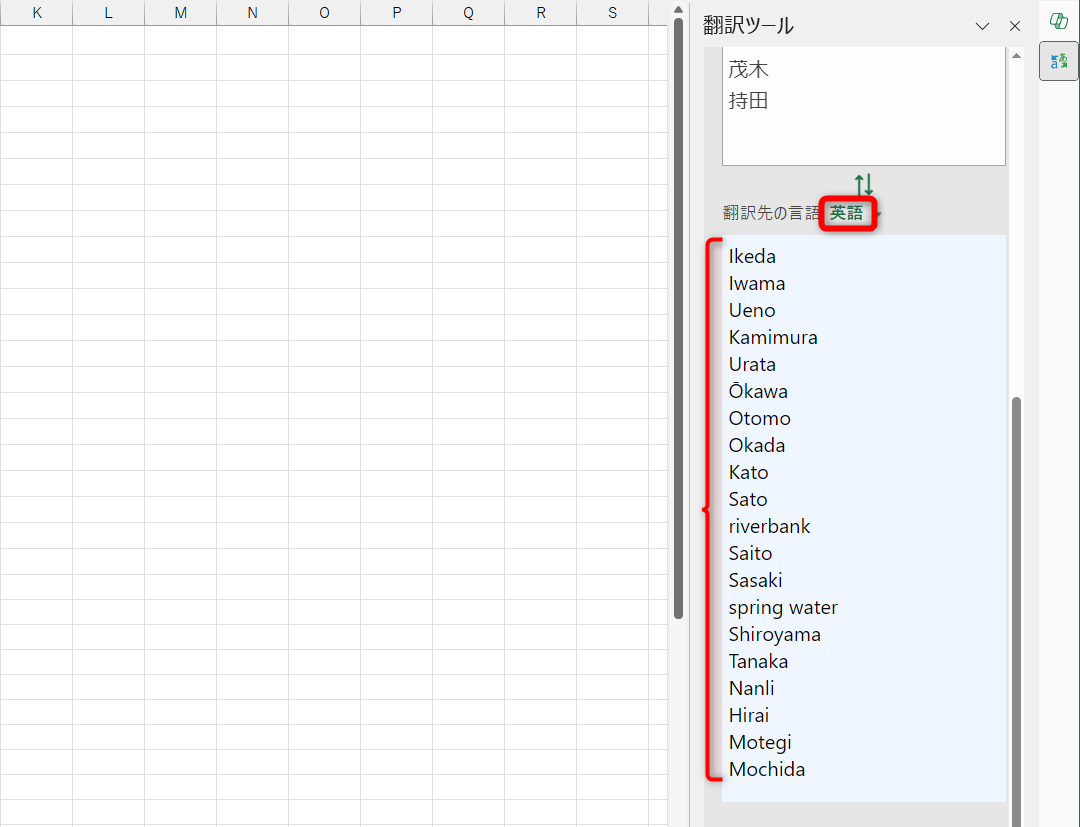Select column L header
This screenshot has width=1080, height=827.
(108, 12)
